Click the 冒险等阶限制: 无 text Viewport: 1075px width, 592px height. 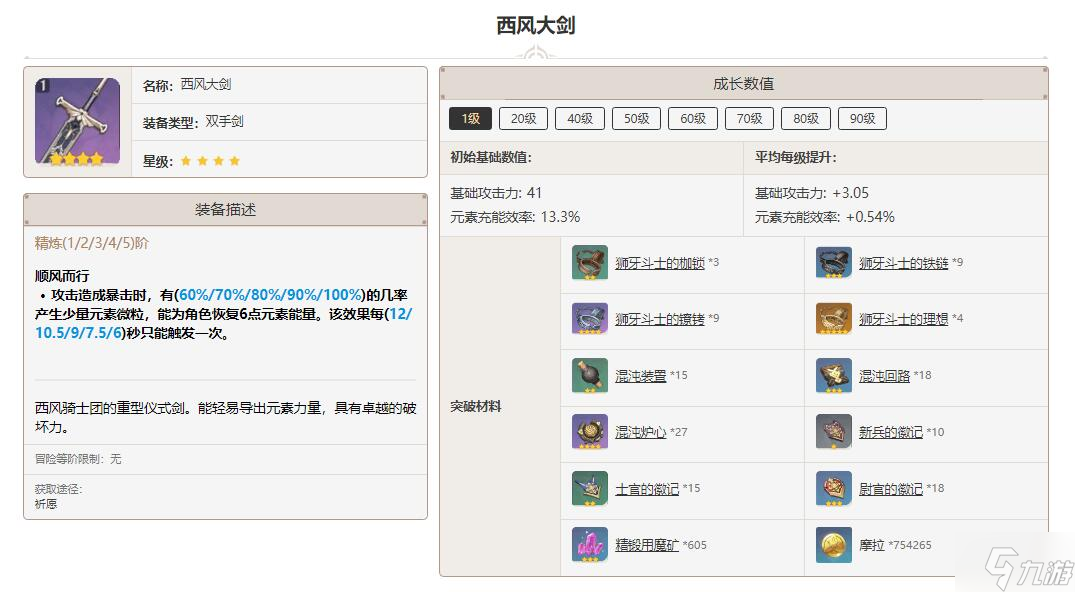coord(78,459)
